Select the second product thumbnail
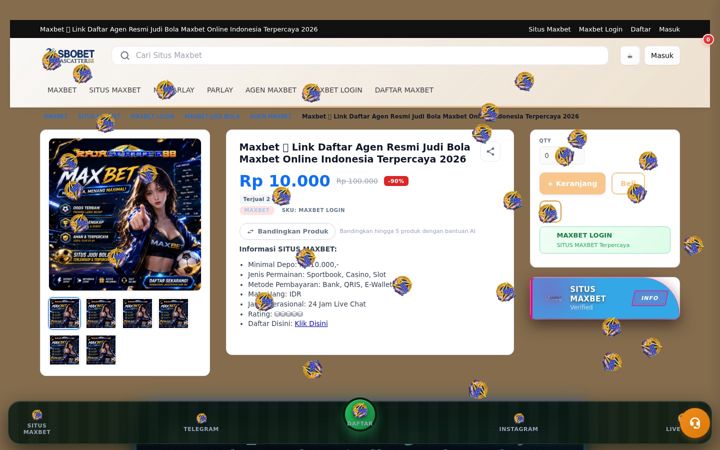This screenshot has height=450, width=720. pos(101,313)
